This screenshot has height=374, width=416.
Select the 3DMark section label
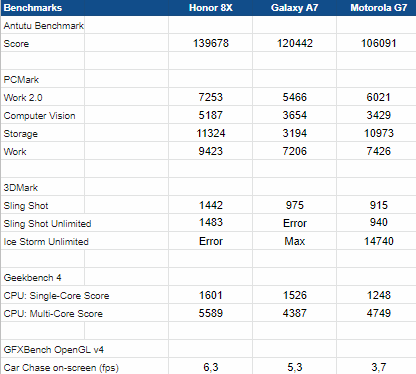click(x=21, y=188)
